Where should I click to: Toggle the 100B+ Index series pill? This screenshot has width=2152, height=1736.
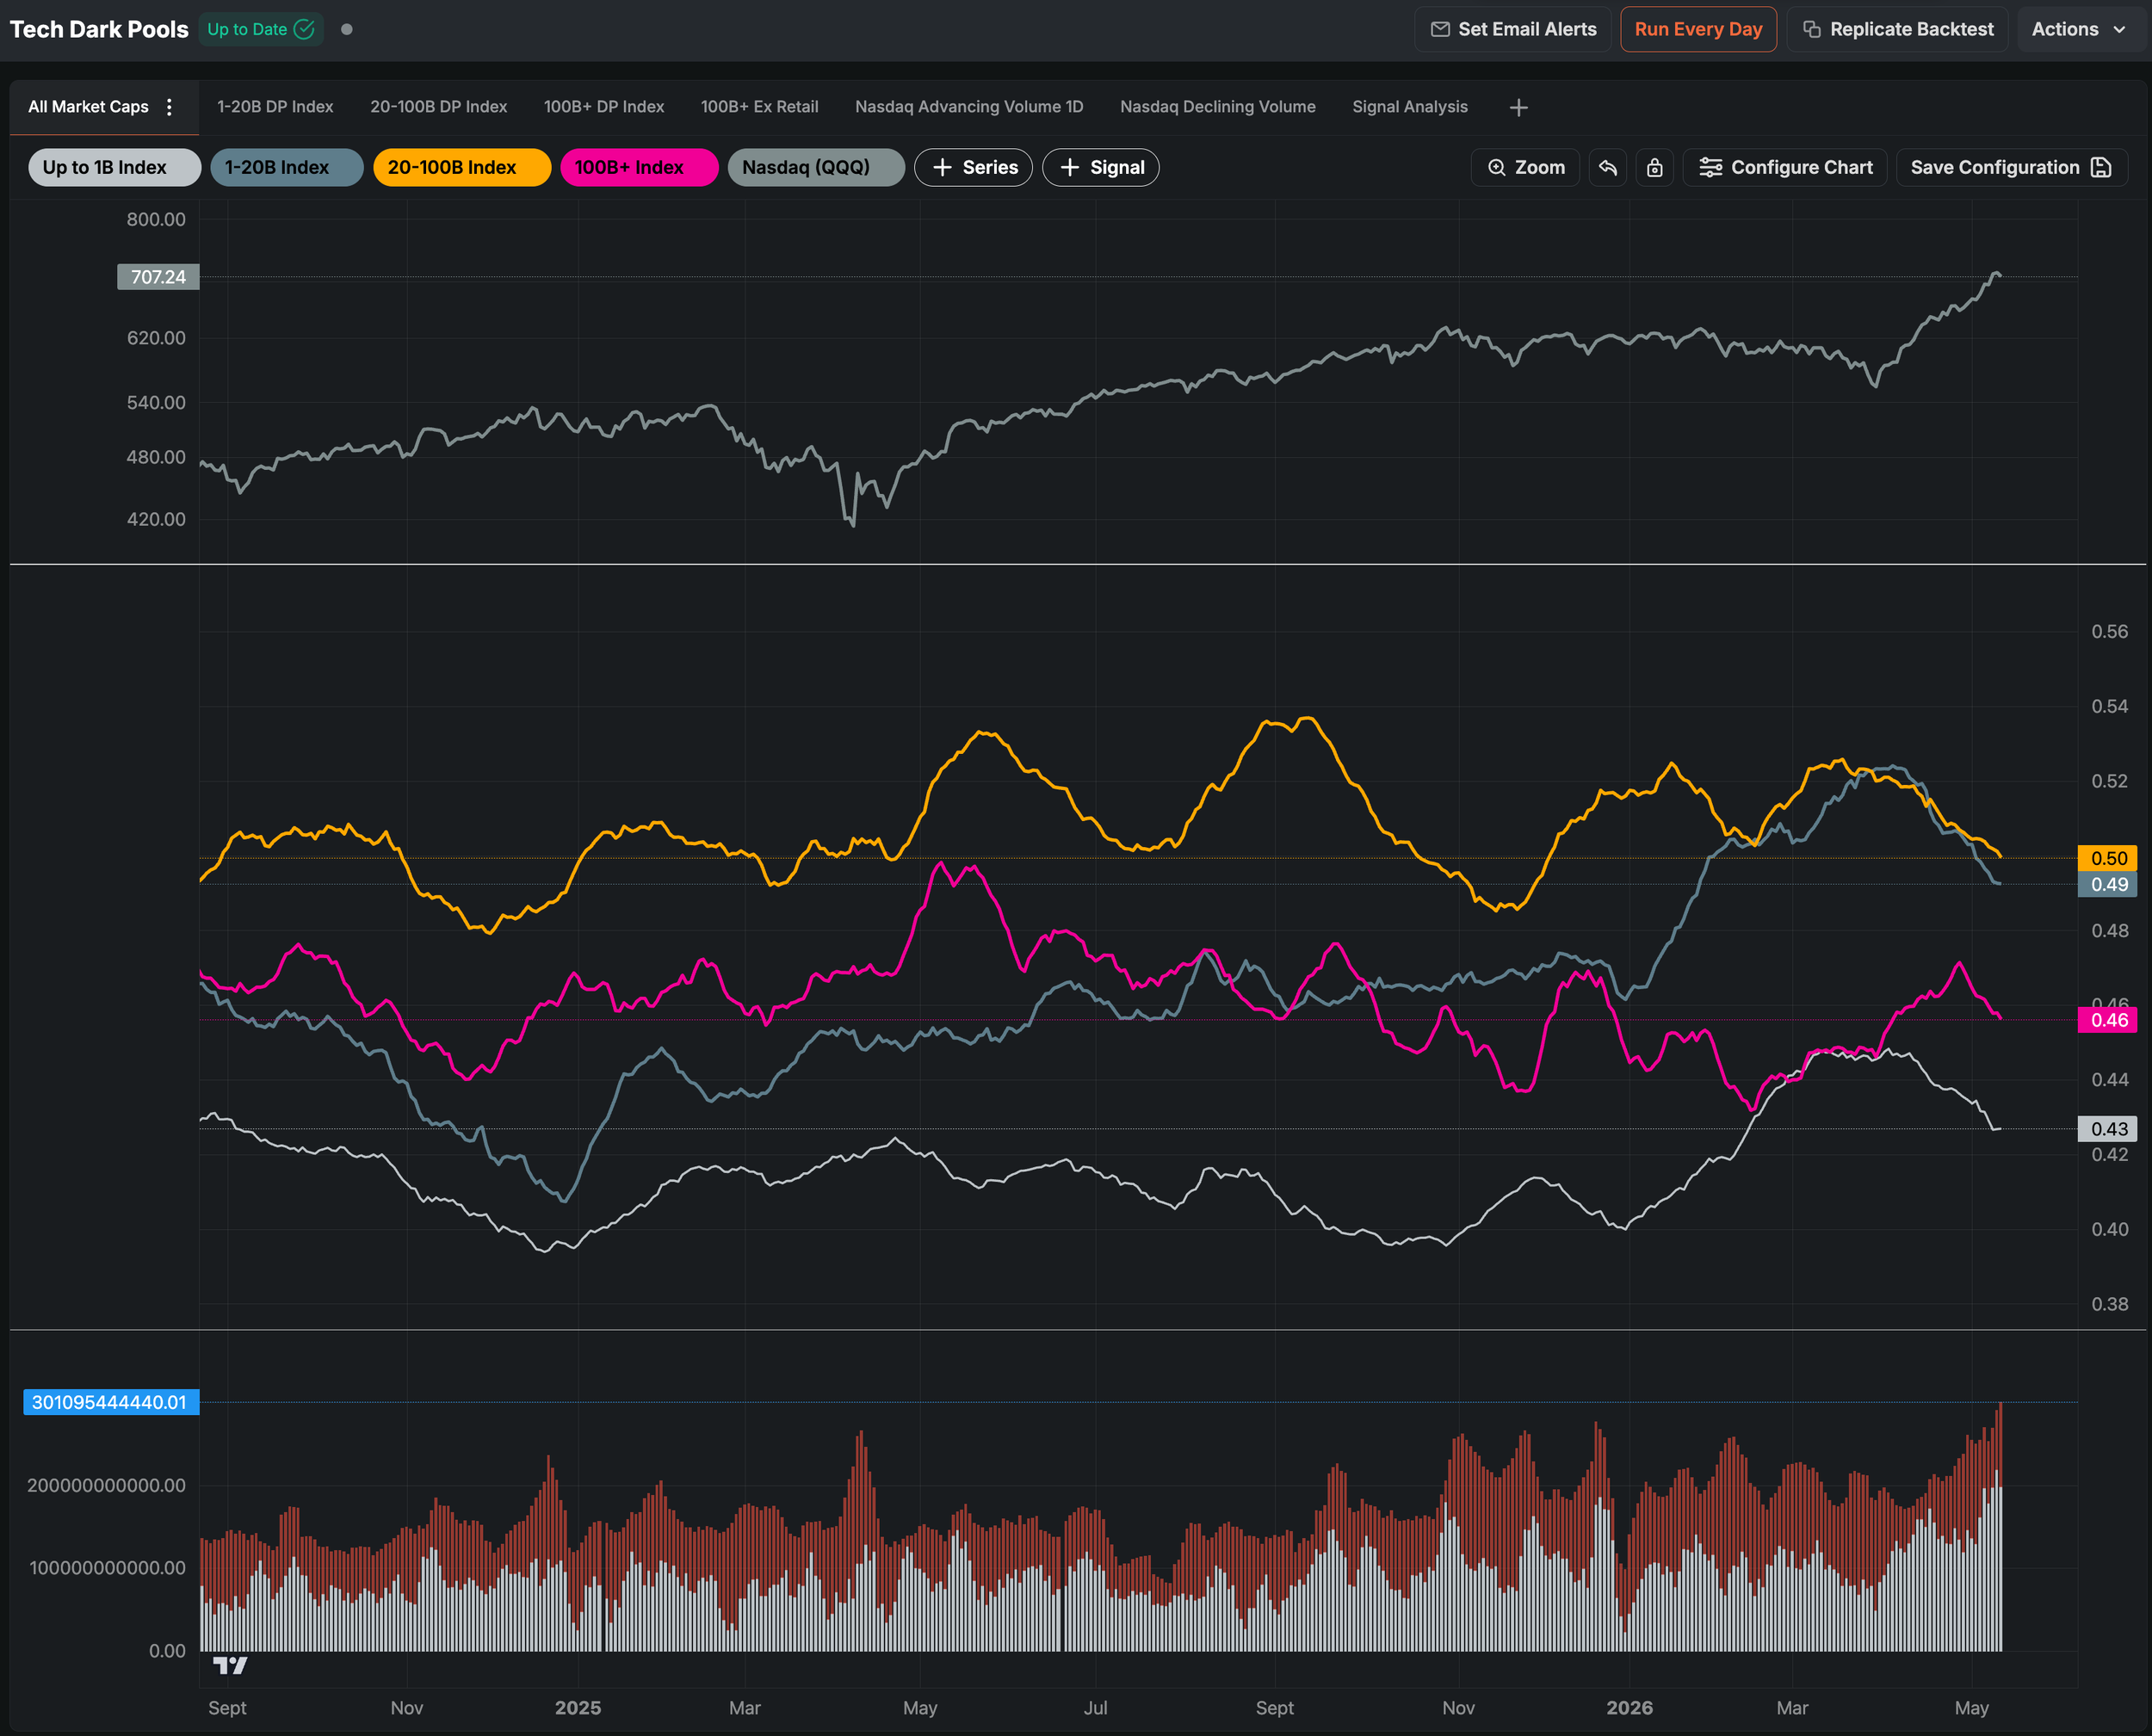[x=639, y=167]
